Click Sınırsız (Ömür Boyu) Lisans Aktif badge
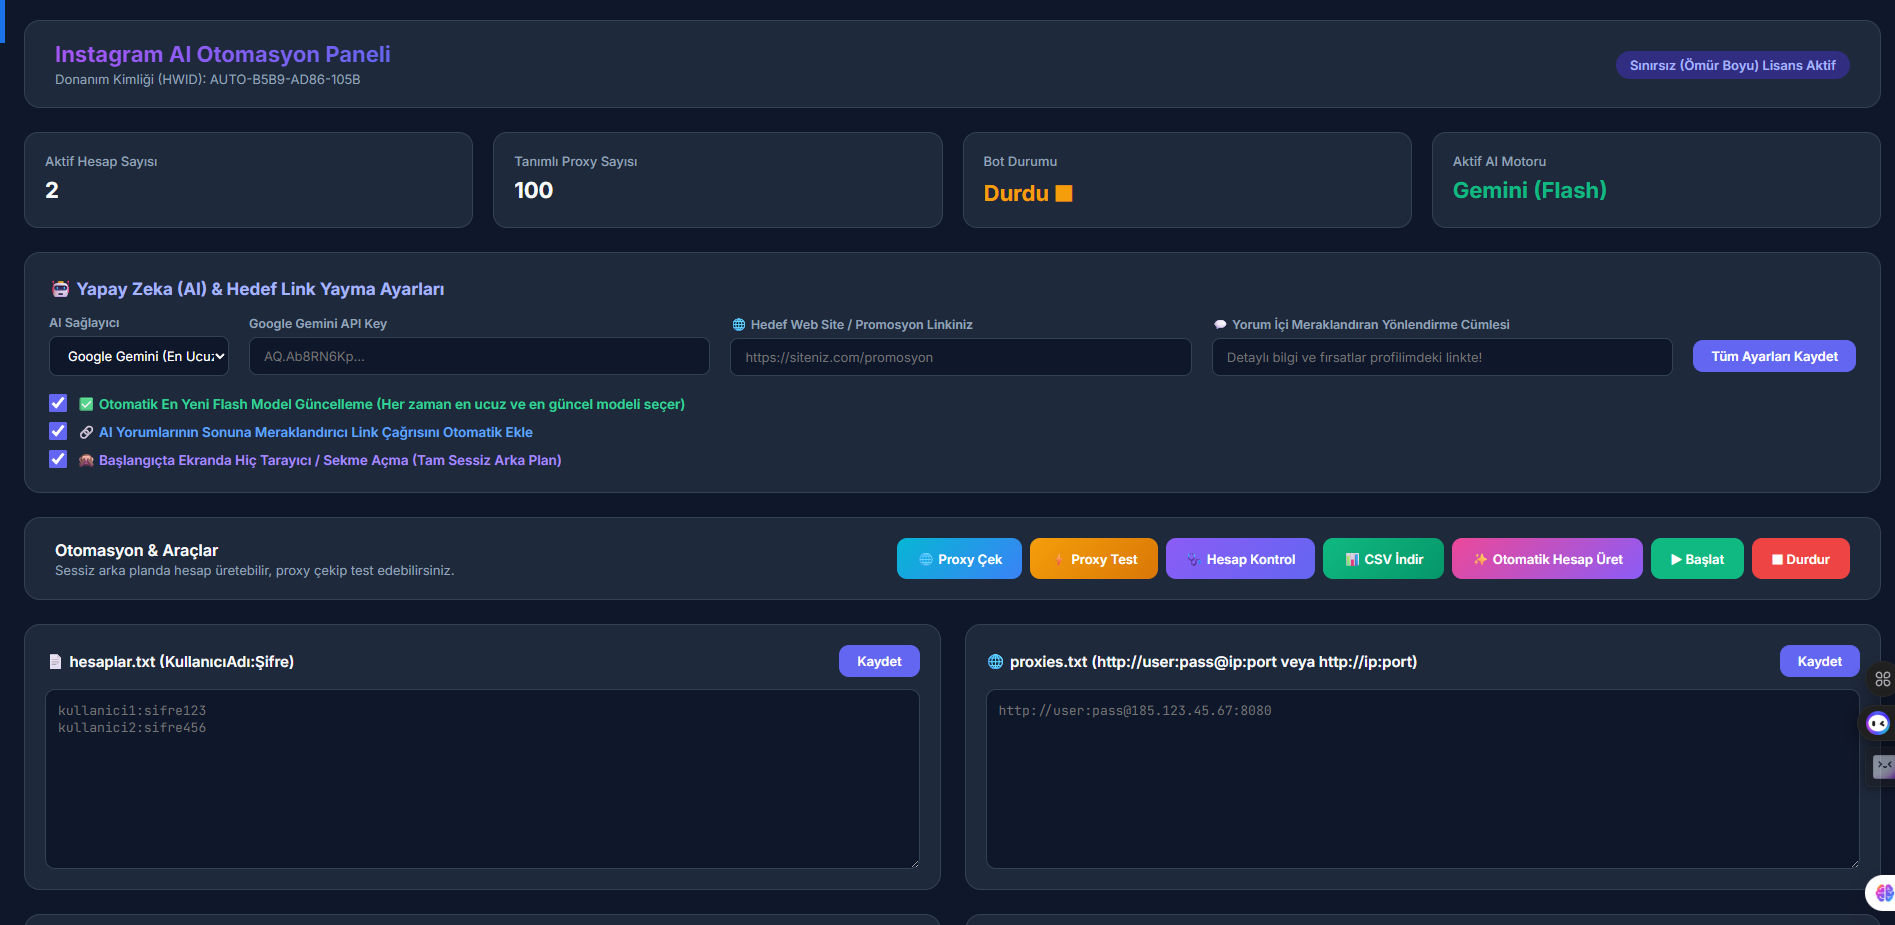This screenshot has height=925, width=1895. (x=1732, y=65)
